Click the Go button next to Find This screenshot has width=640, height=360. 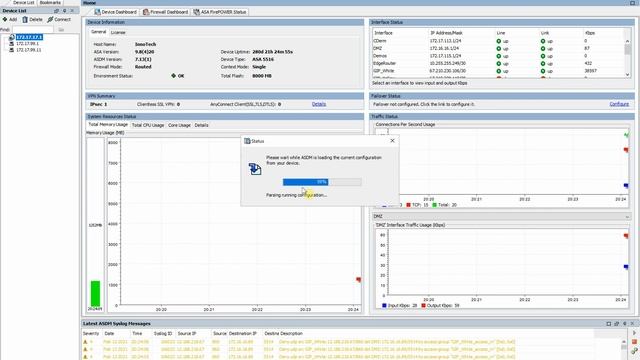tap(61, 29)
